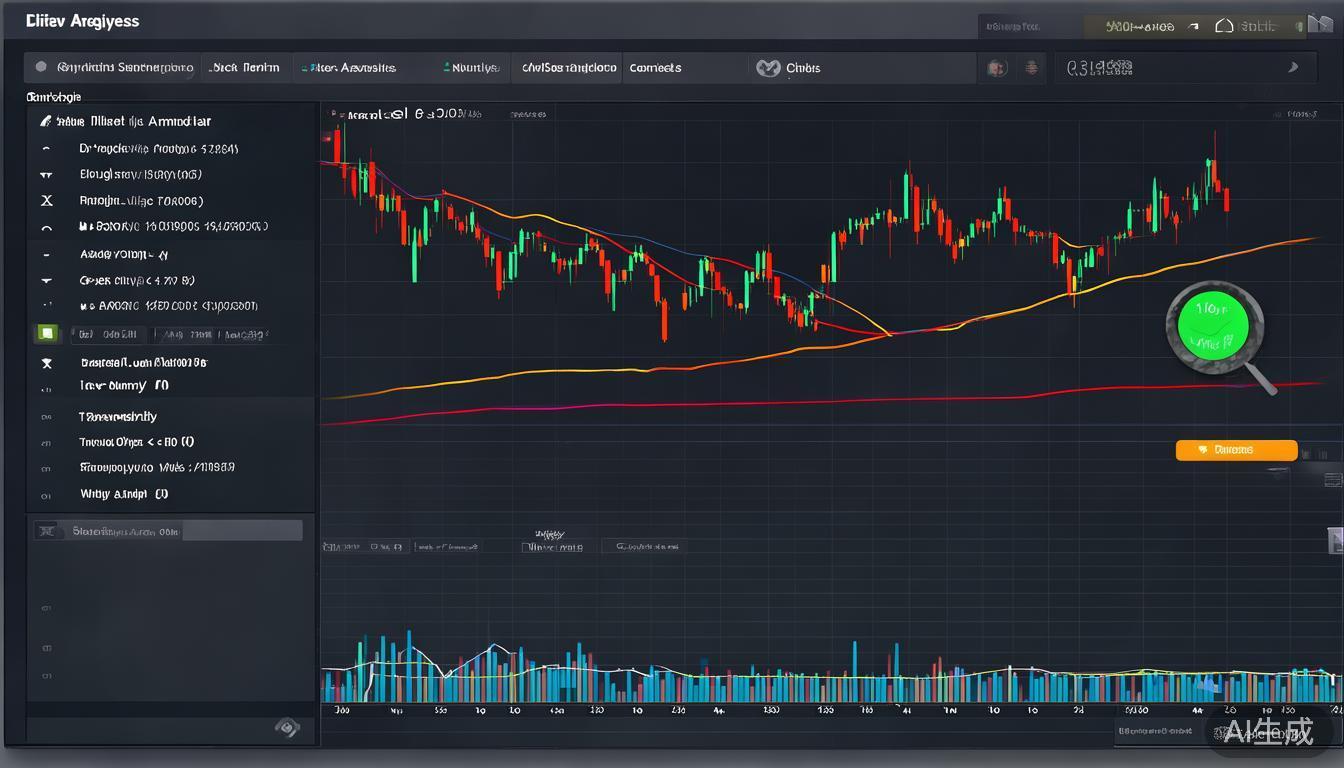Click the home icon in the top bar
Viewport: 1344px width, 768px height.
pyautogui.click(x=1224, y=26)
